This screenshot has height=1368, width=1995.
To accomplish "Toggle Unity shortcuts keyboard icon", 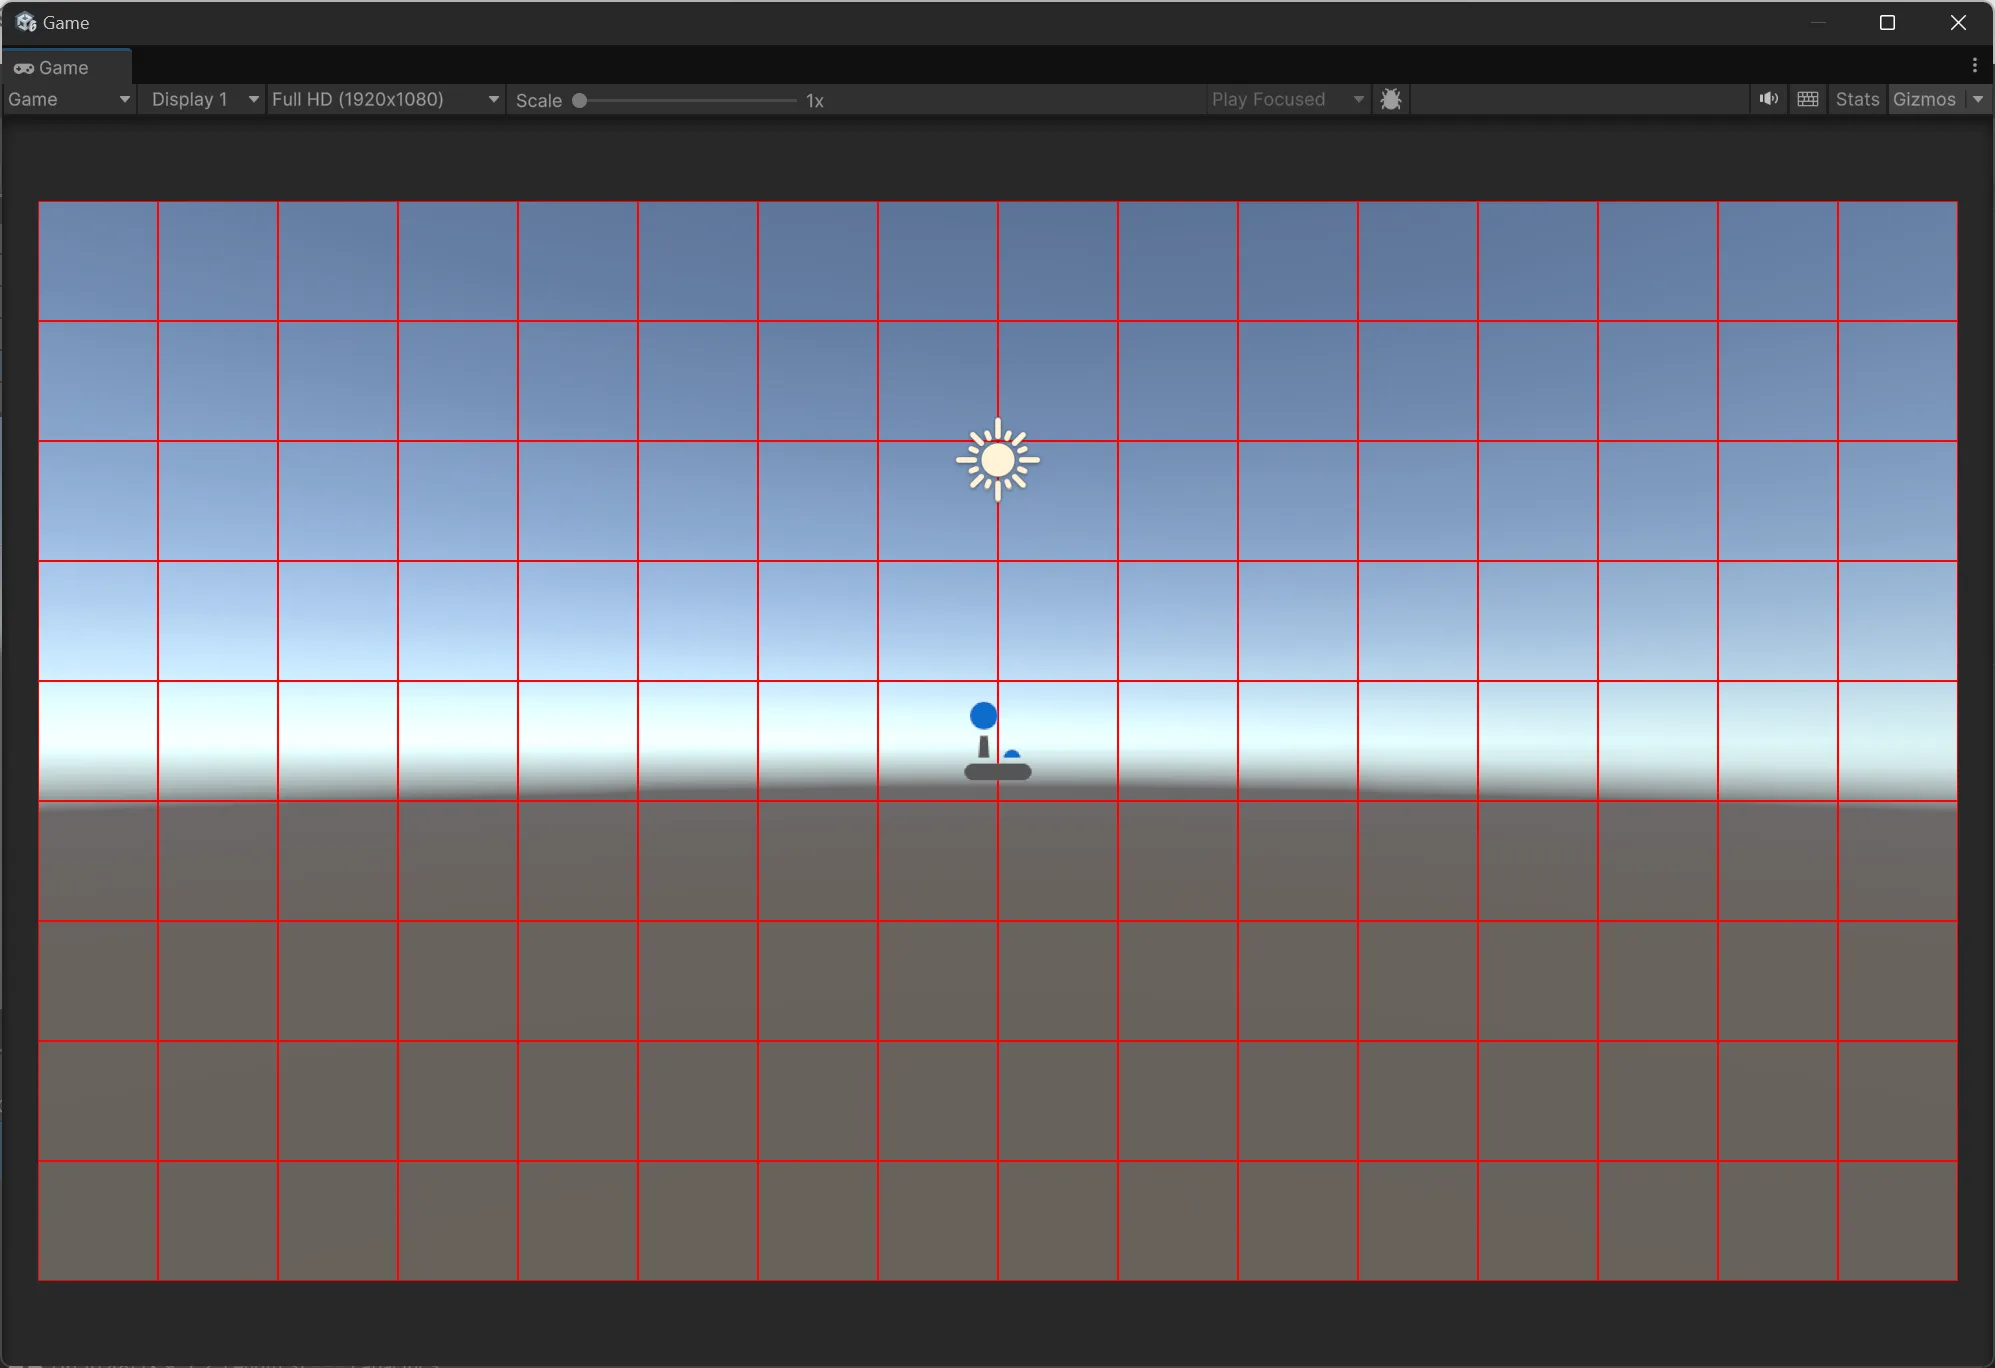I will 1807,99.
